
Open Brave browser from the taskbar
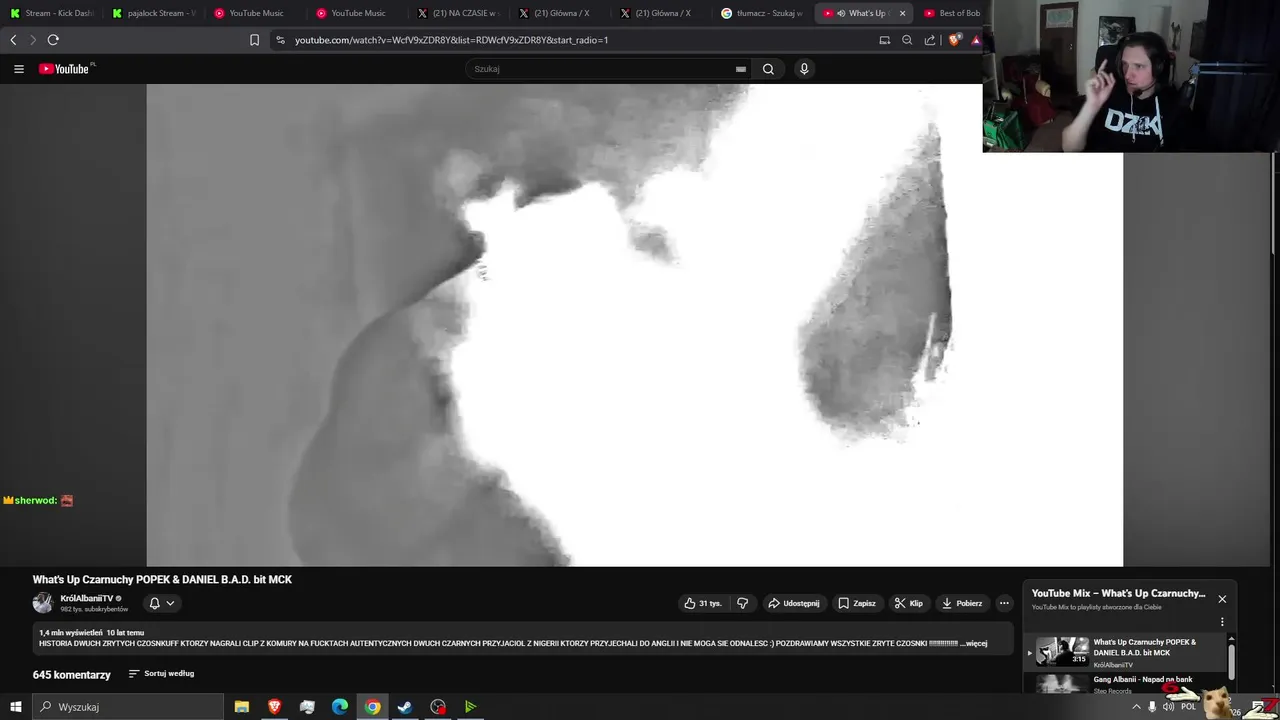pyautogui.click(x=274, y=707)
